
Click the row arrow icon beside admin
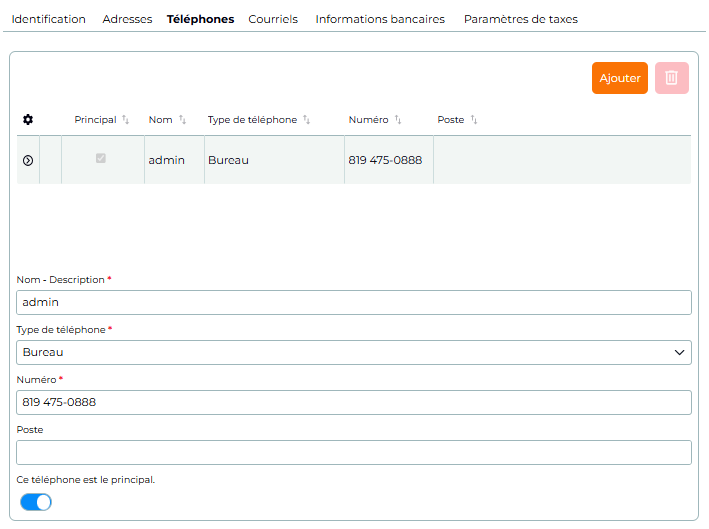pos(28,161)
